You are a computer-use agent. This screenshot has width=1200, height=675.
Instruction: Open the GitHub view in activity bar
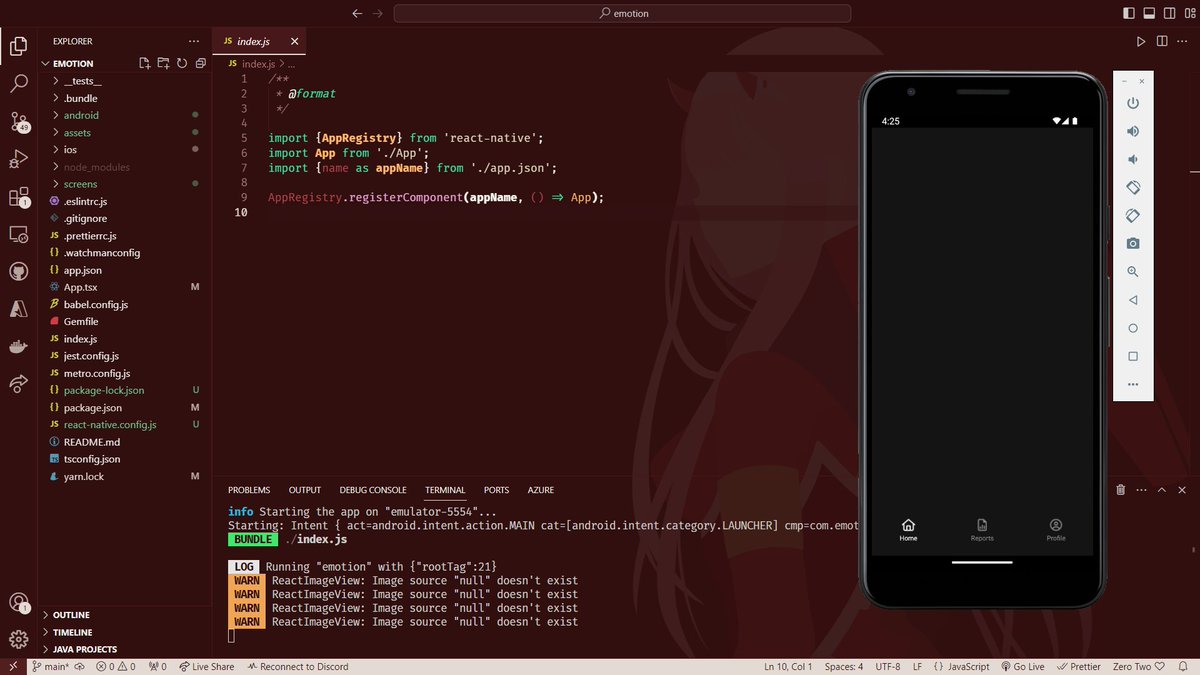coord(18,272)
